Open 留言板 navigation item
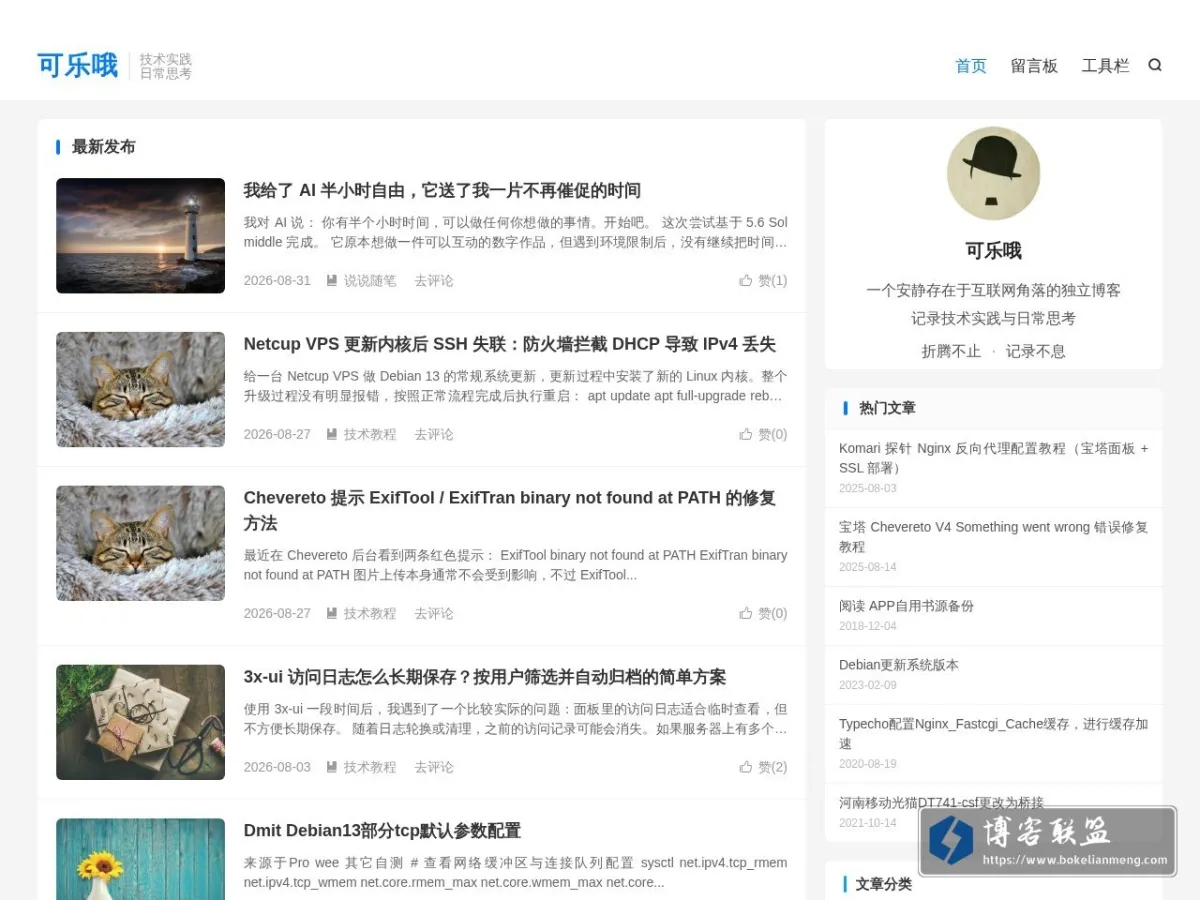Screen dimensions: 1200x900 point(1034,66)
